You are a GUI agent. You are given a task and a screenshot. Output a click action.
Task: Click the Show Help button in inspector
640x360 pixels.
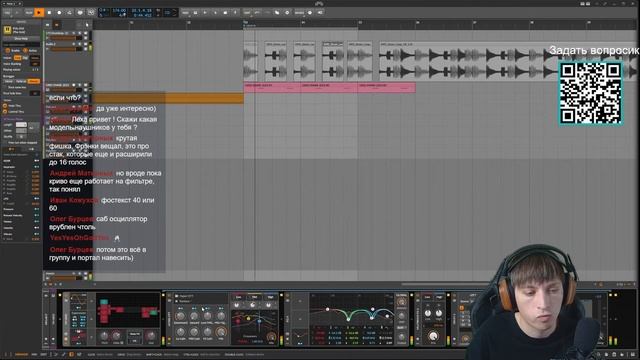pos(21,38)
